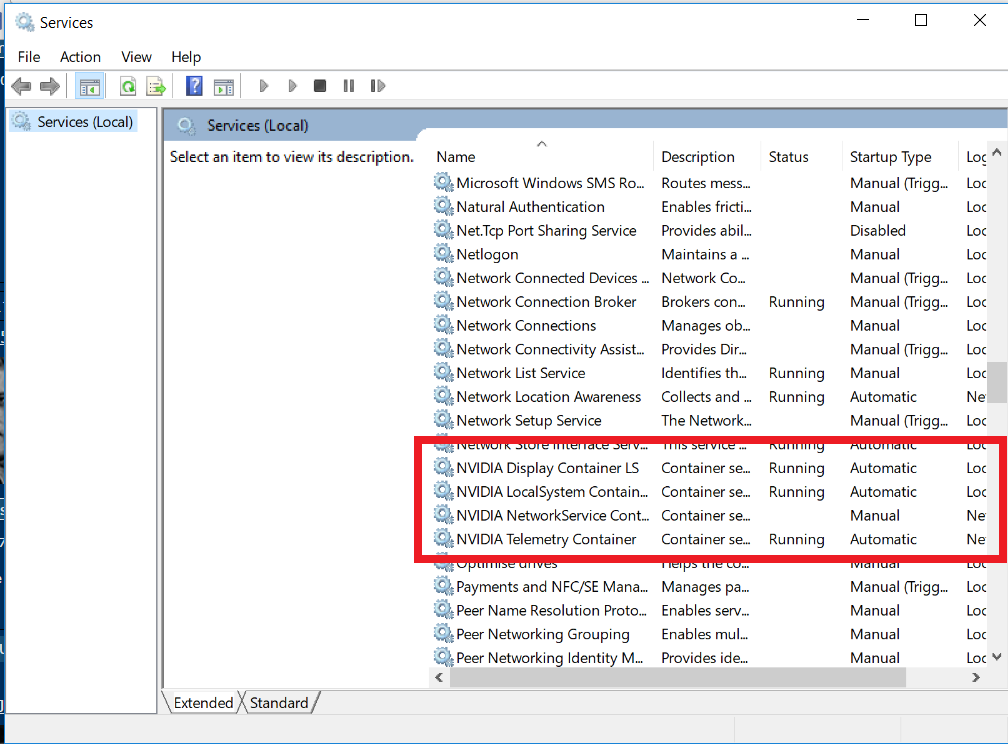Switch to the Standard tab
The height and width of the screenshot is (744, 1008).
tap(279, 703)
